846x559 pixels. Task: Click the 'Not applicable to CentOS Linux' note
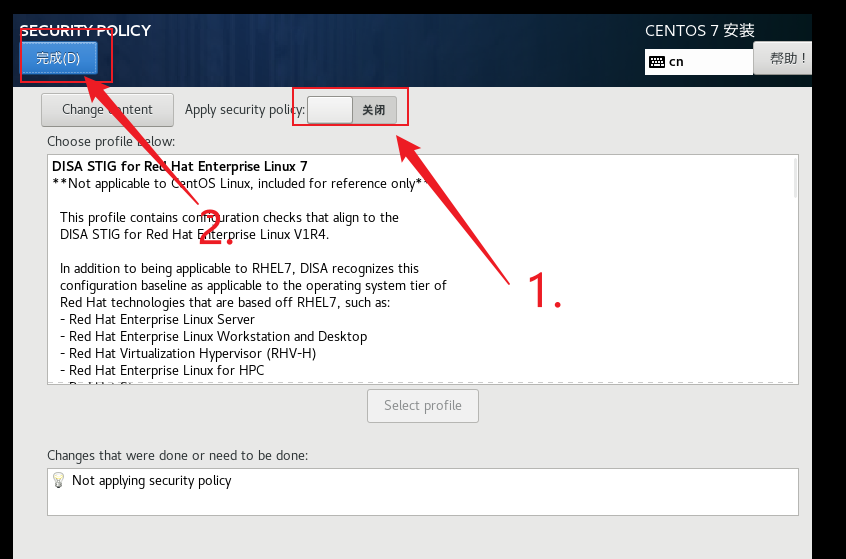240,183
